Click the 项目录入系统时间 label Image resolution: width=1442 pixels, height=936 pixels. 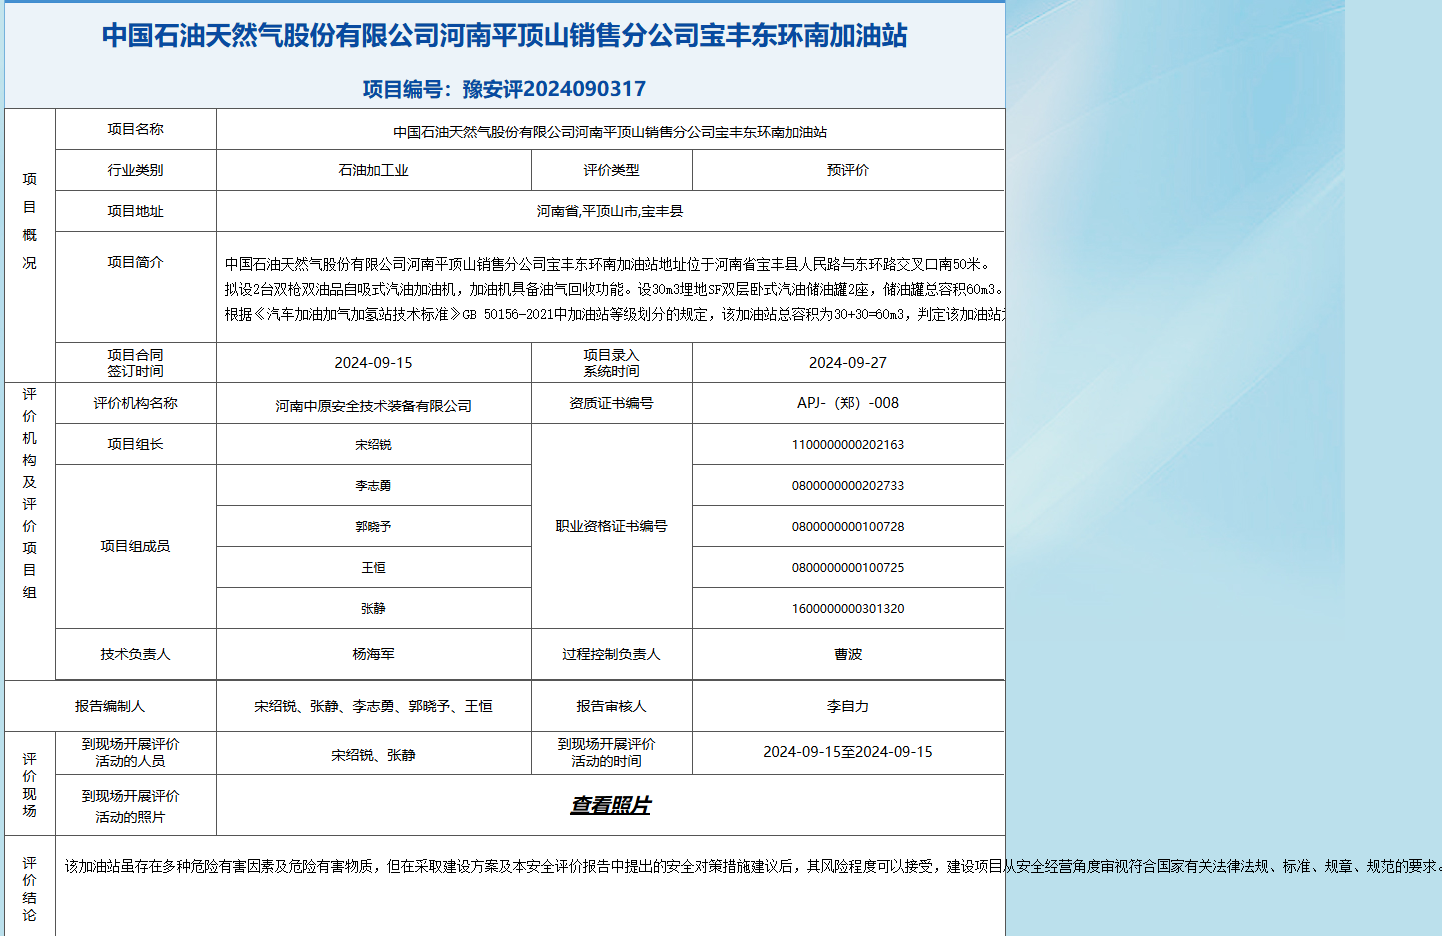click(x=612, y=363)
